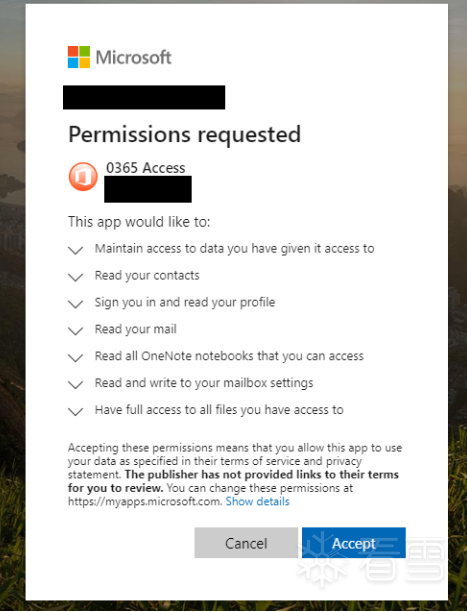Click the Microsoft wordmark text
467x612 pixels.
134,57
